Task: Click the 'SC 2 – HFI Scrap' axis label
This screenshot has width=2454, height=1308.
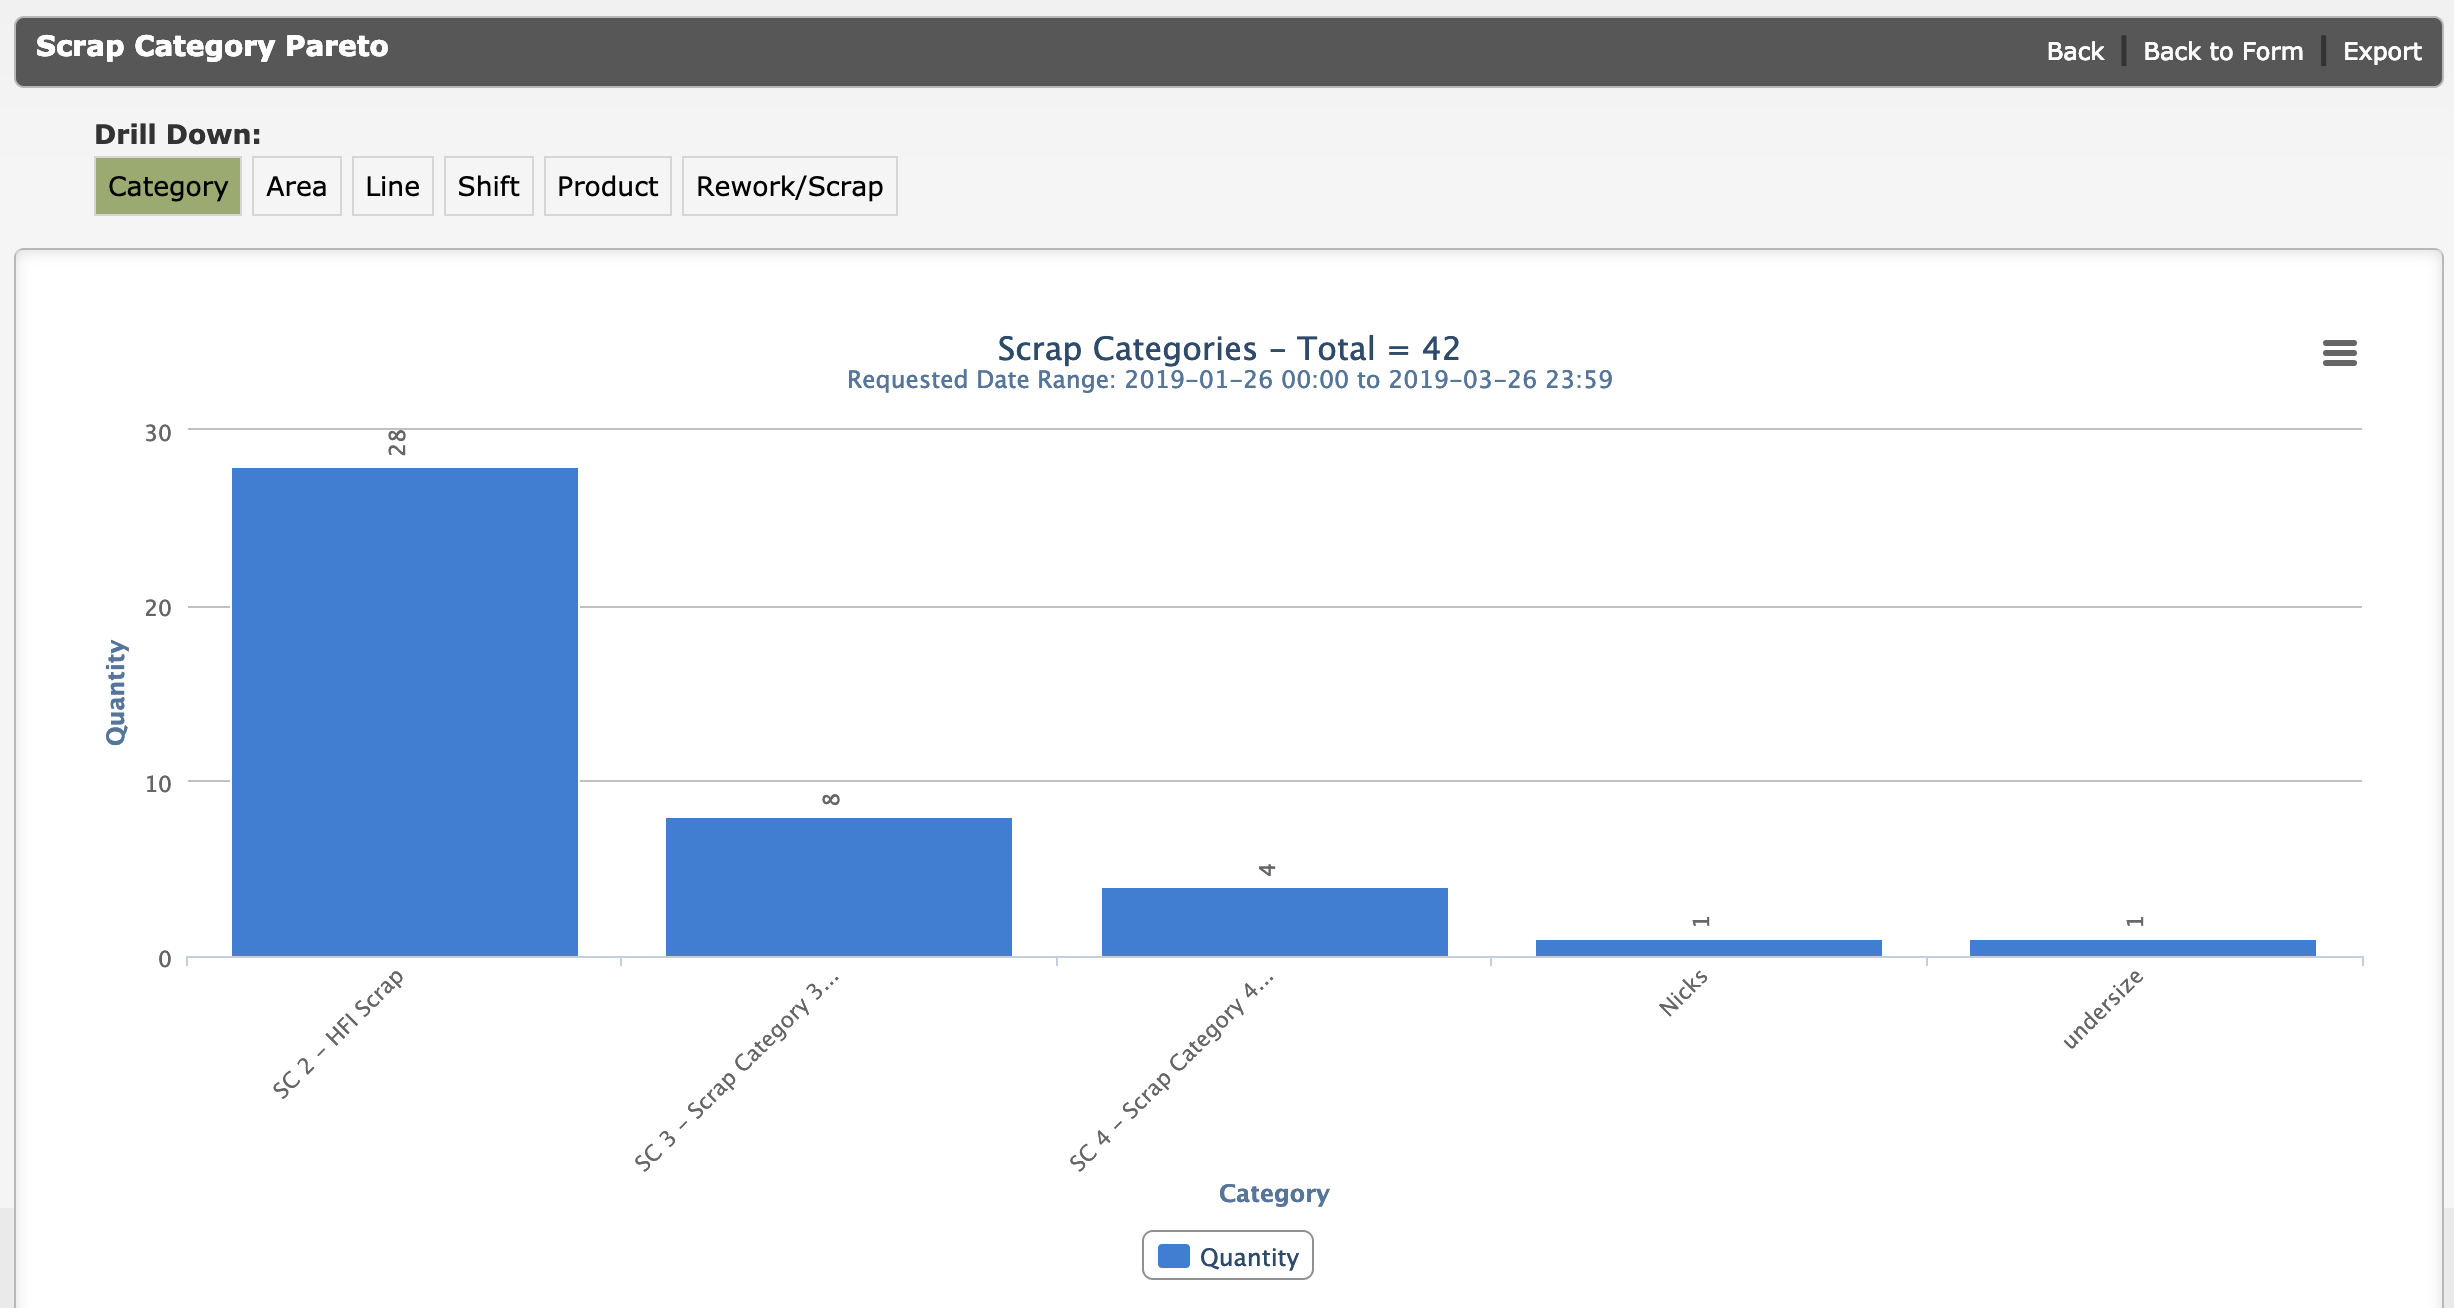Action: (x=338, y=1034)
